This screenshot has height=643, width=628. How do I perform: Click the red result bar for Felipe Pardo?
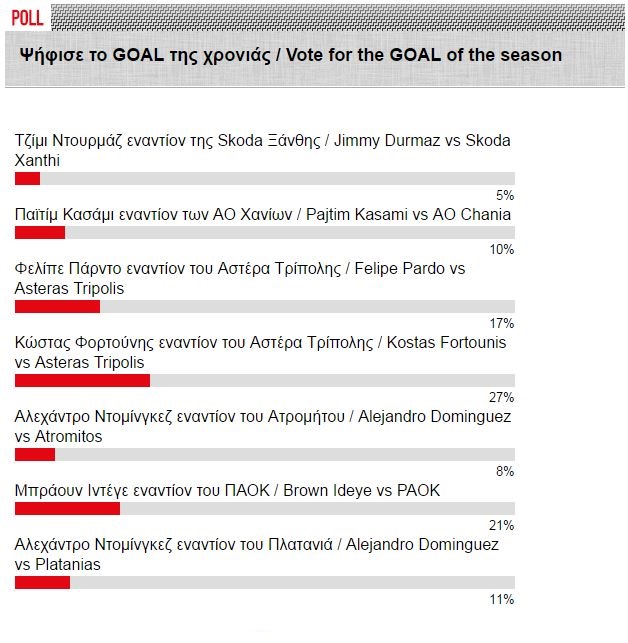click(57, 307)
